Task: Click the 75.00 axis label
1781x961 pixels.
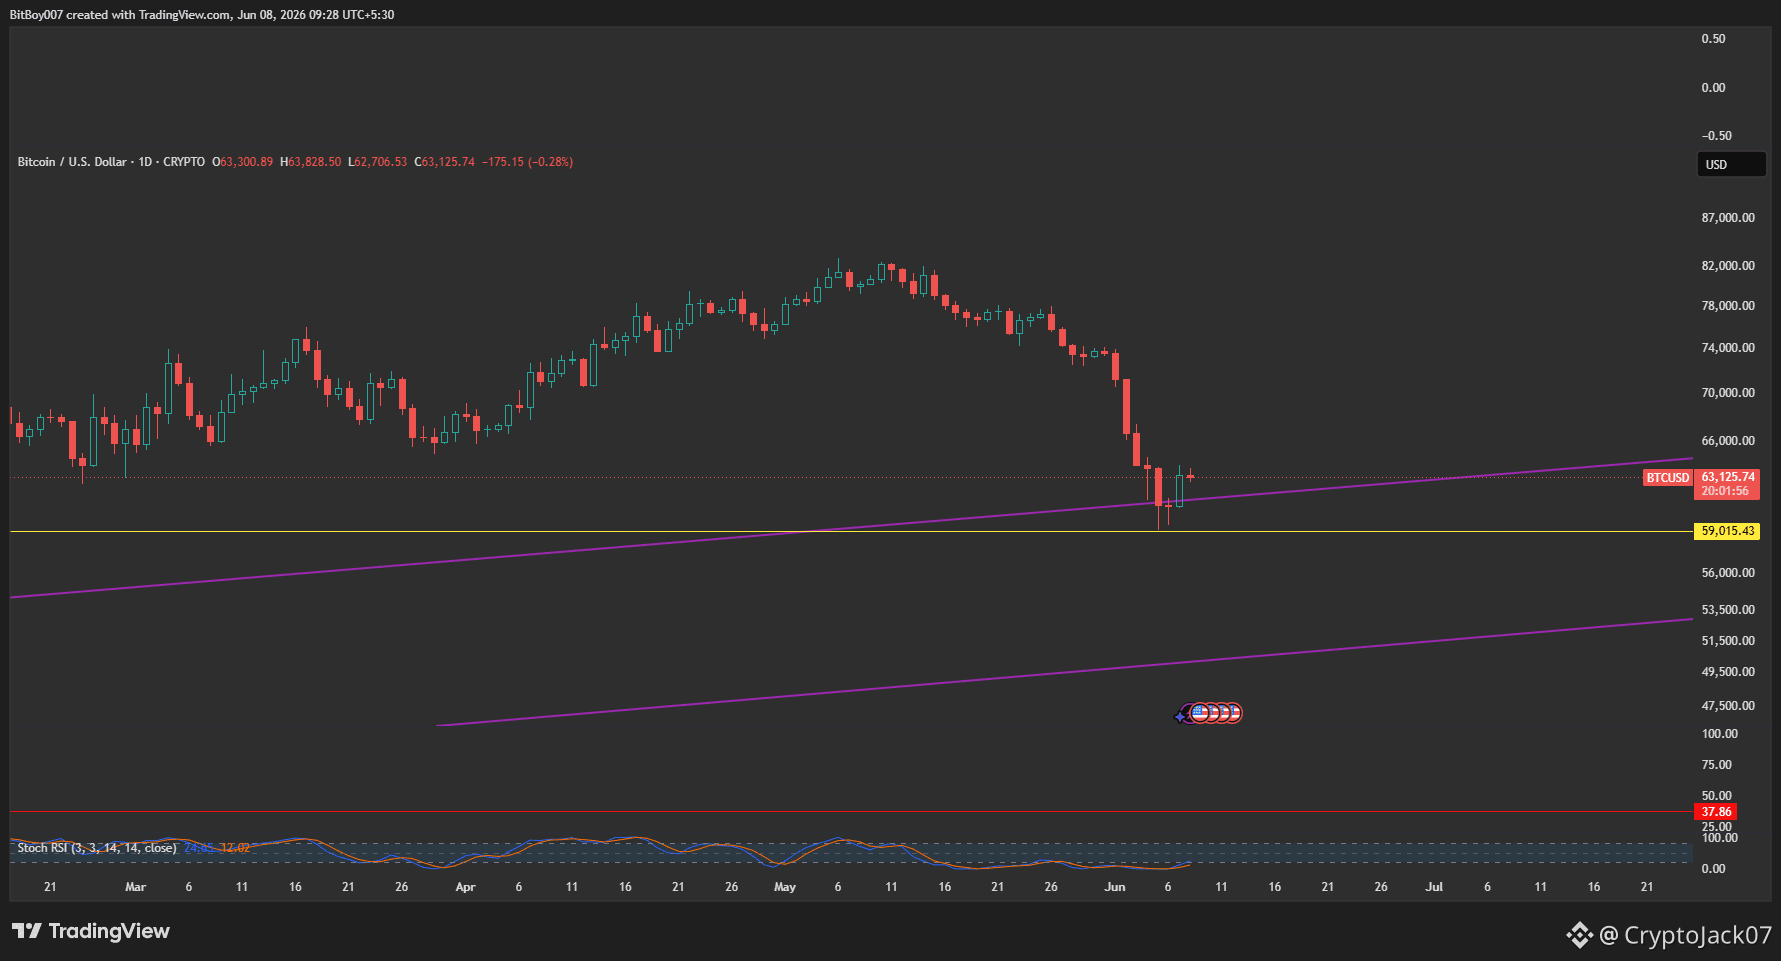Action: (1717, 765)
